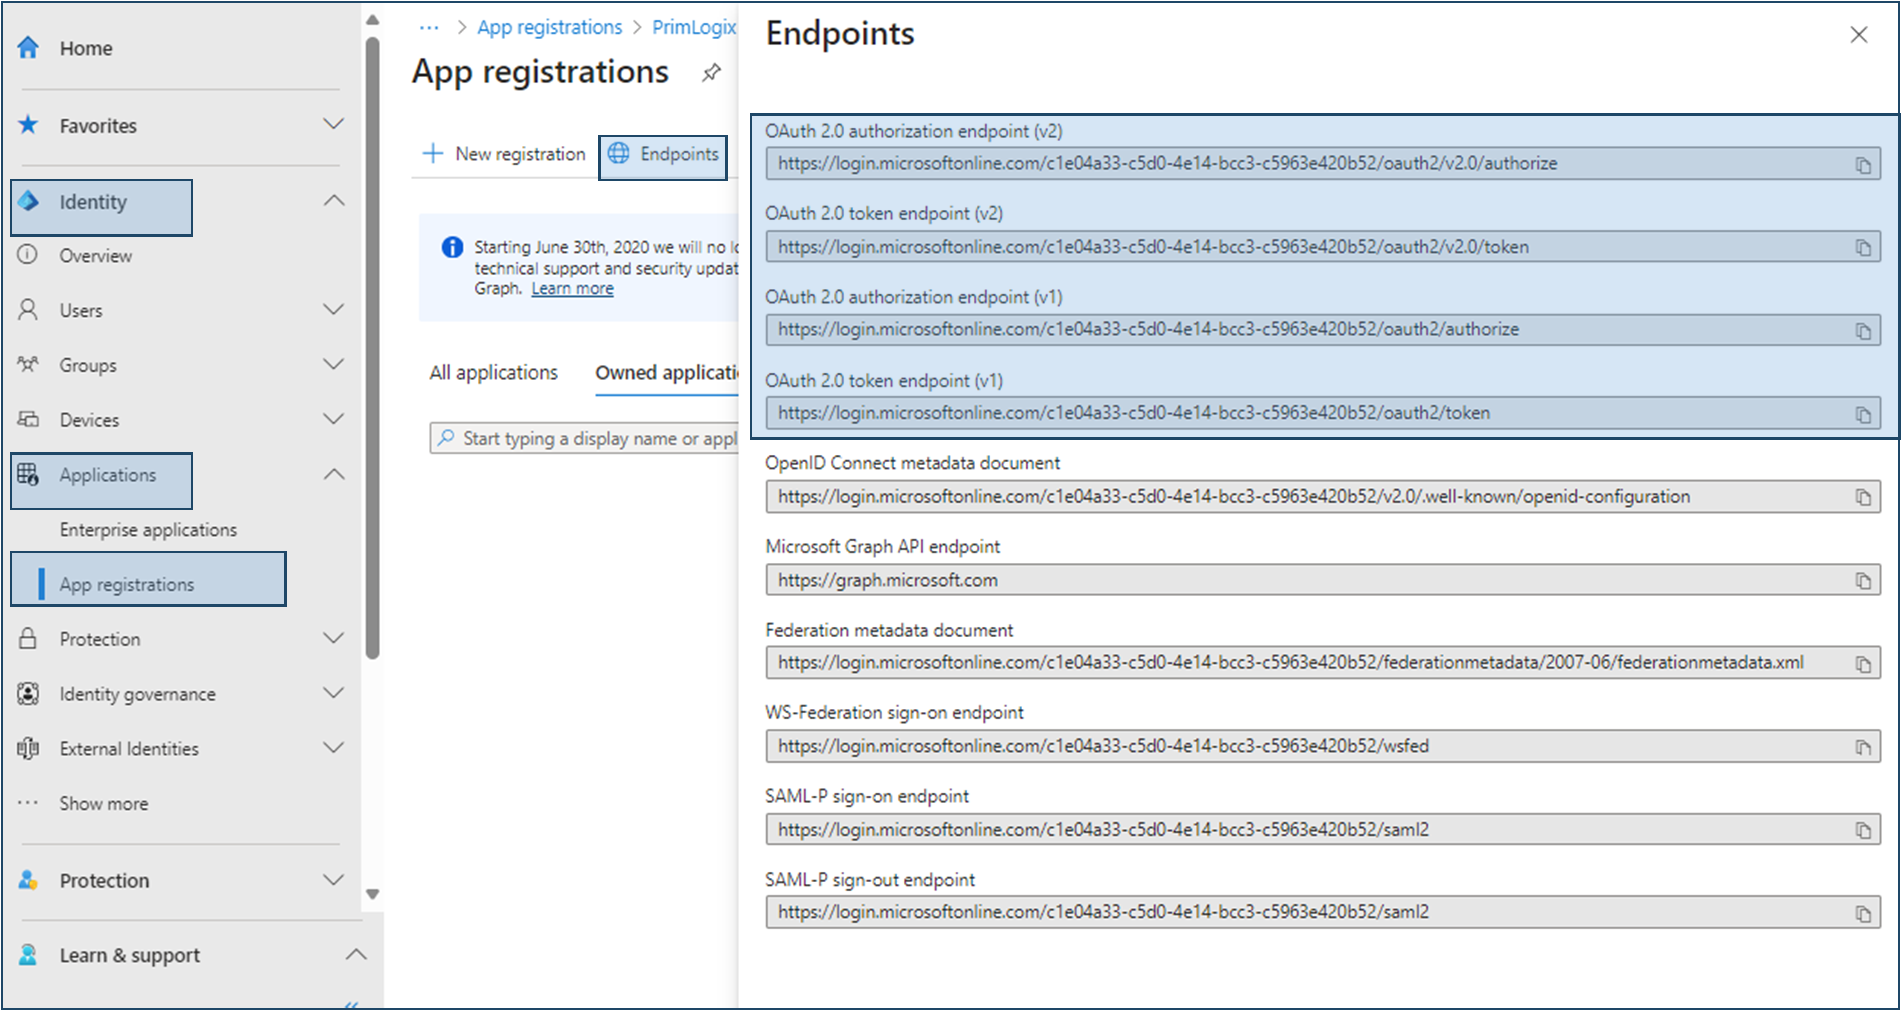Screen dimensions: 1901x1011
Task: Switch to the All applications tab
Action: point(493,372)
